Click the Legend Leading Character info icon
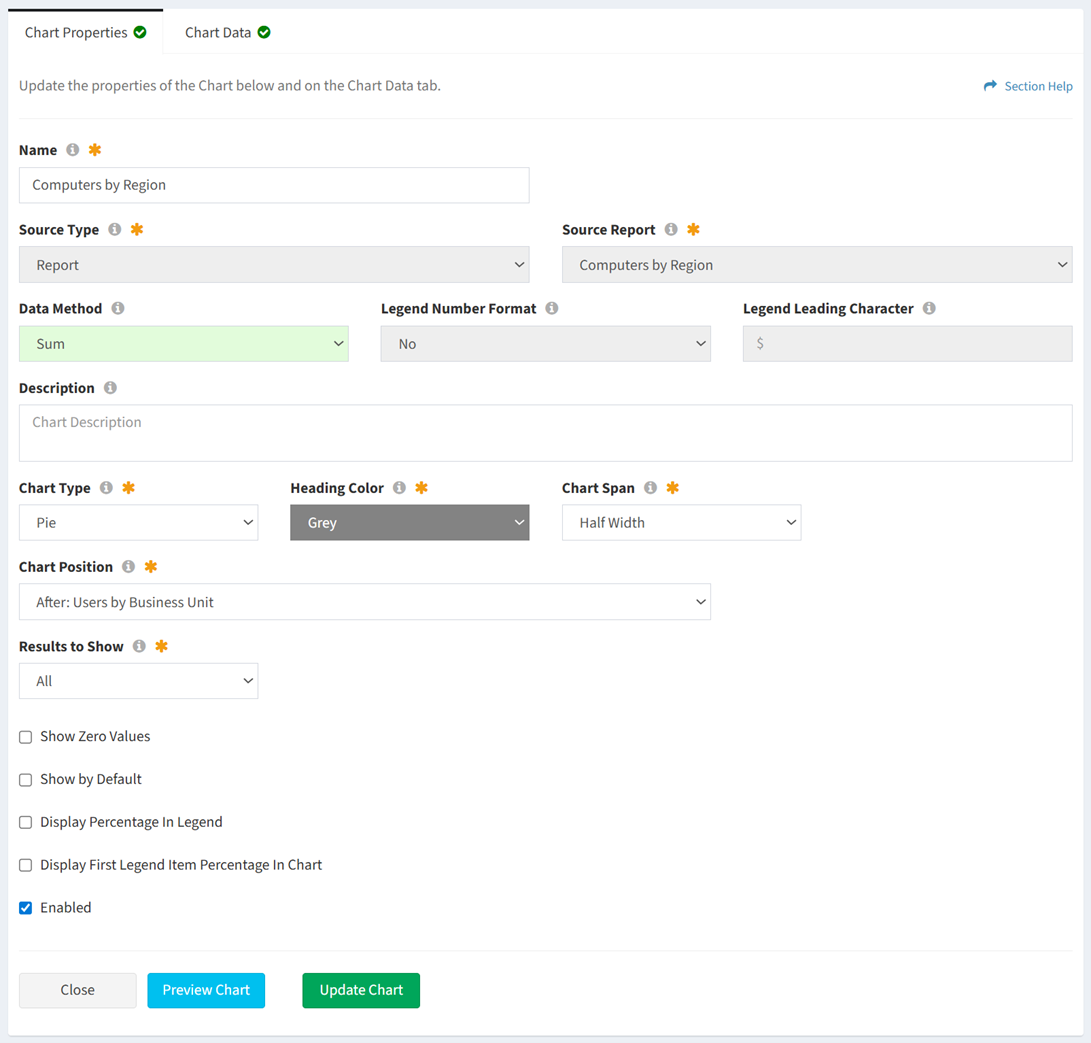This screenshot has height=1043, width=1091. (x=929, y=308)
